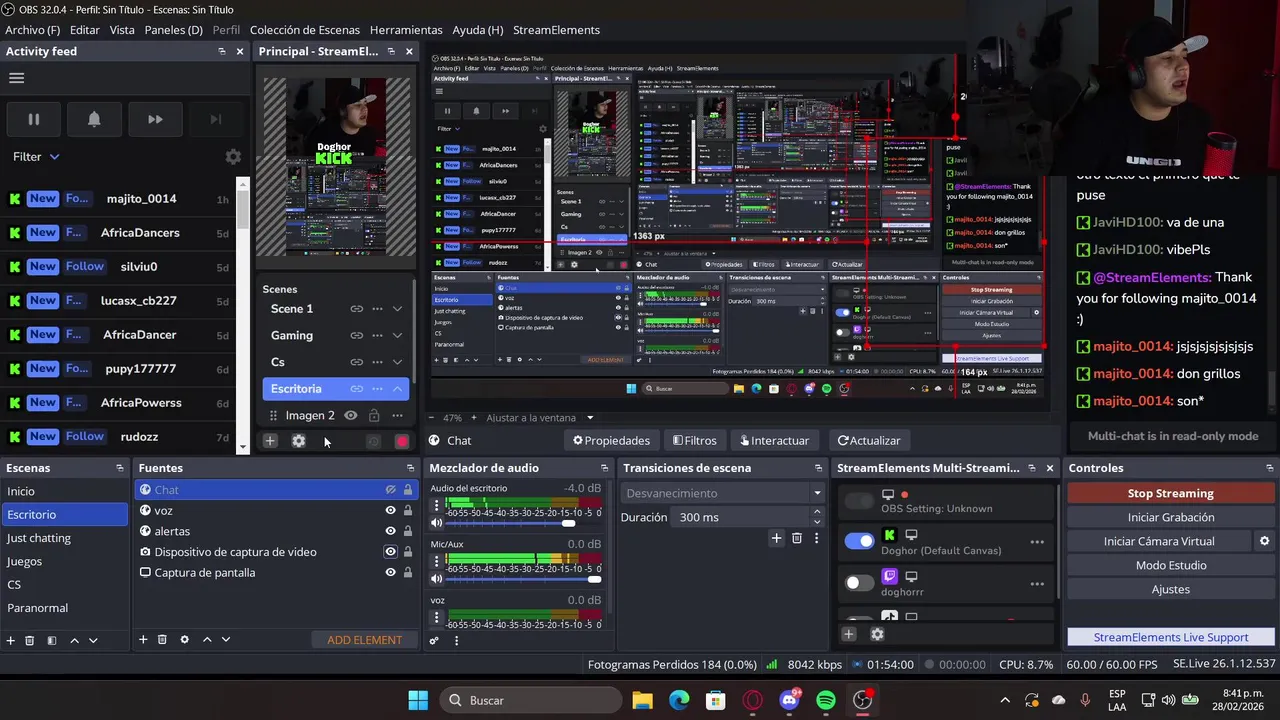Open advanced audio properties gears icon

coord(434,641)
